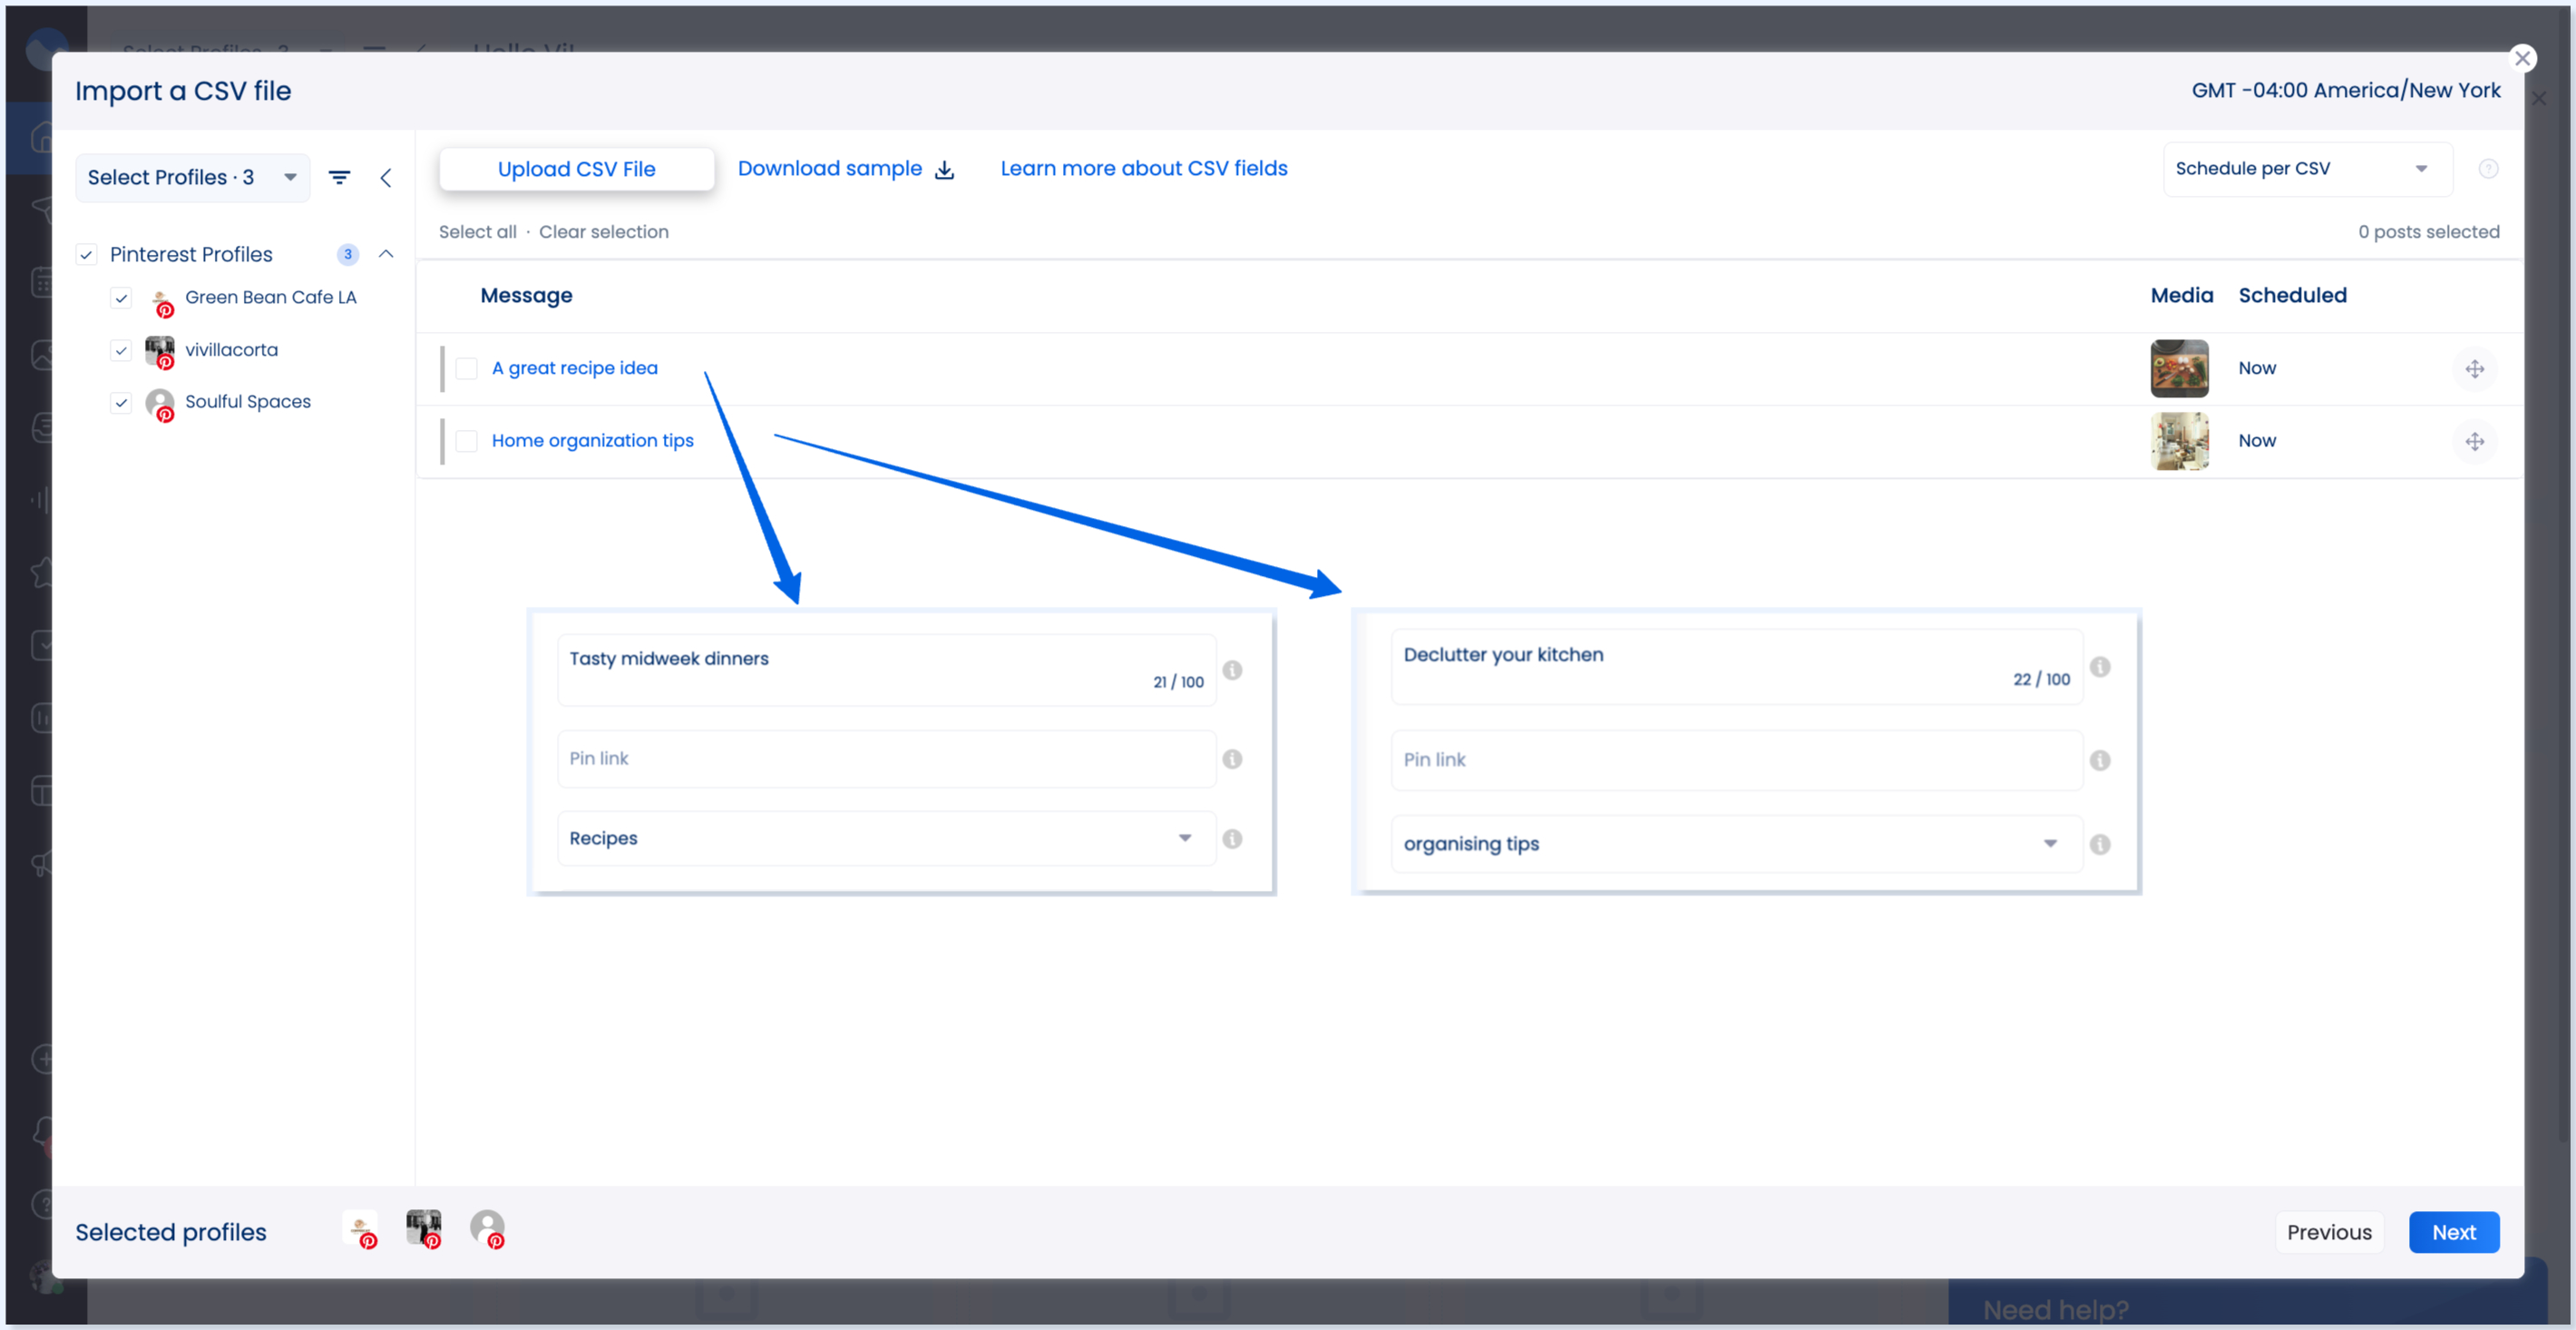Click the Tasty midweek dinners title field
2576x1330 pixels.
(886, 670)
